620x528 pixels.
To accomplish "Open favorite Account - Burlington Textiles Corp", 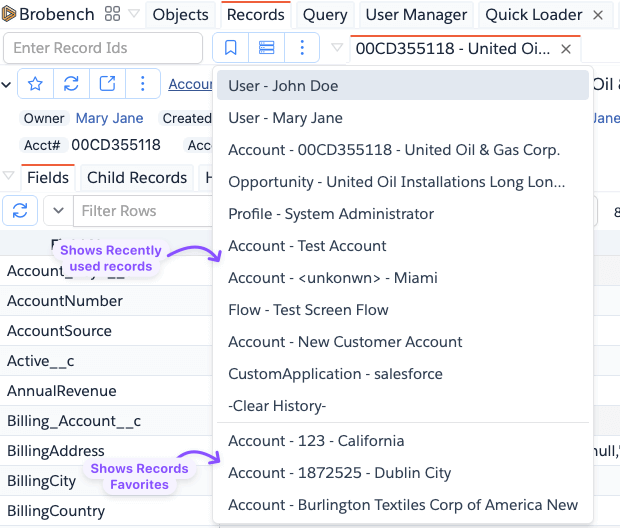I will point(403,505).
